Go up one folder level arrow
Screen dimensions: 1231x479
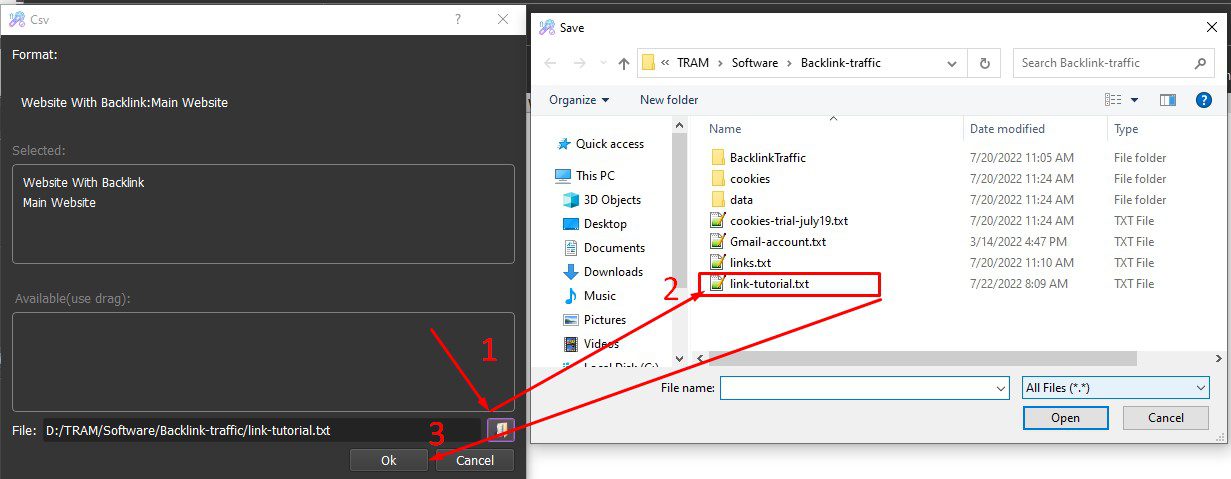coord(624,63)
